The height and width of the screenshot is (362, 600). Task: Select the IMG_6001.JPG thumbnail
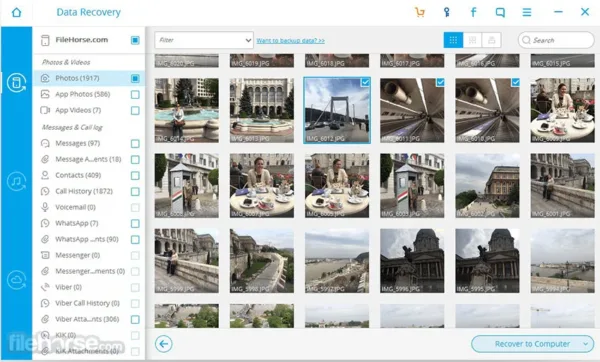562,186
